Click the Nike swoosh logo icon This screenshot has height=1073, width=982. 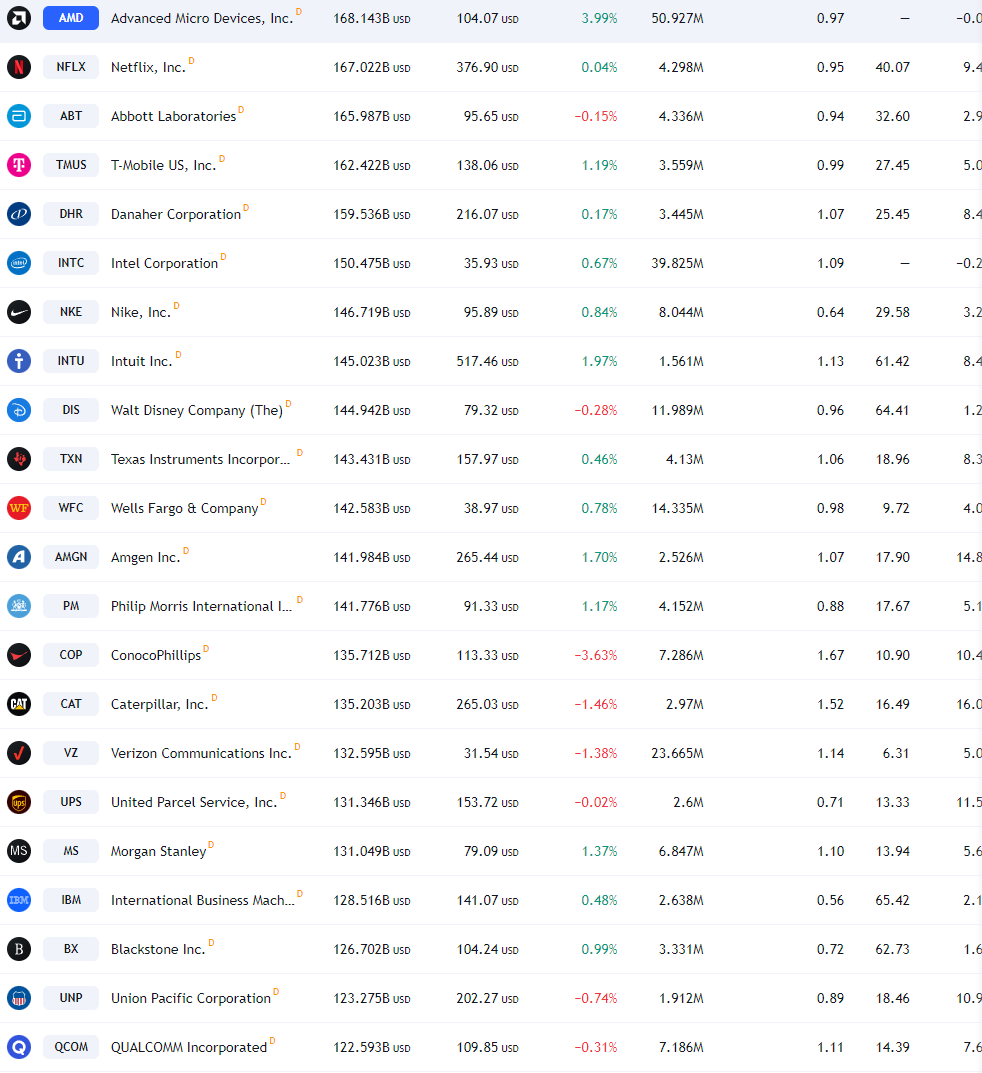pyautogui.click(x=19, y=312)
